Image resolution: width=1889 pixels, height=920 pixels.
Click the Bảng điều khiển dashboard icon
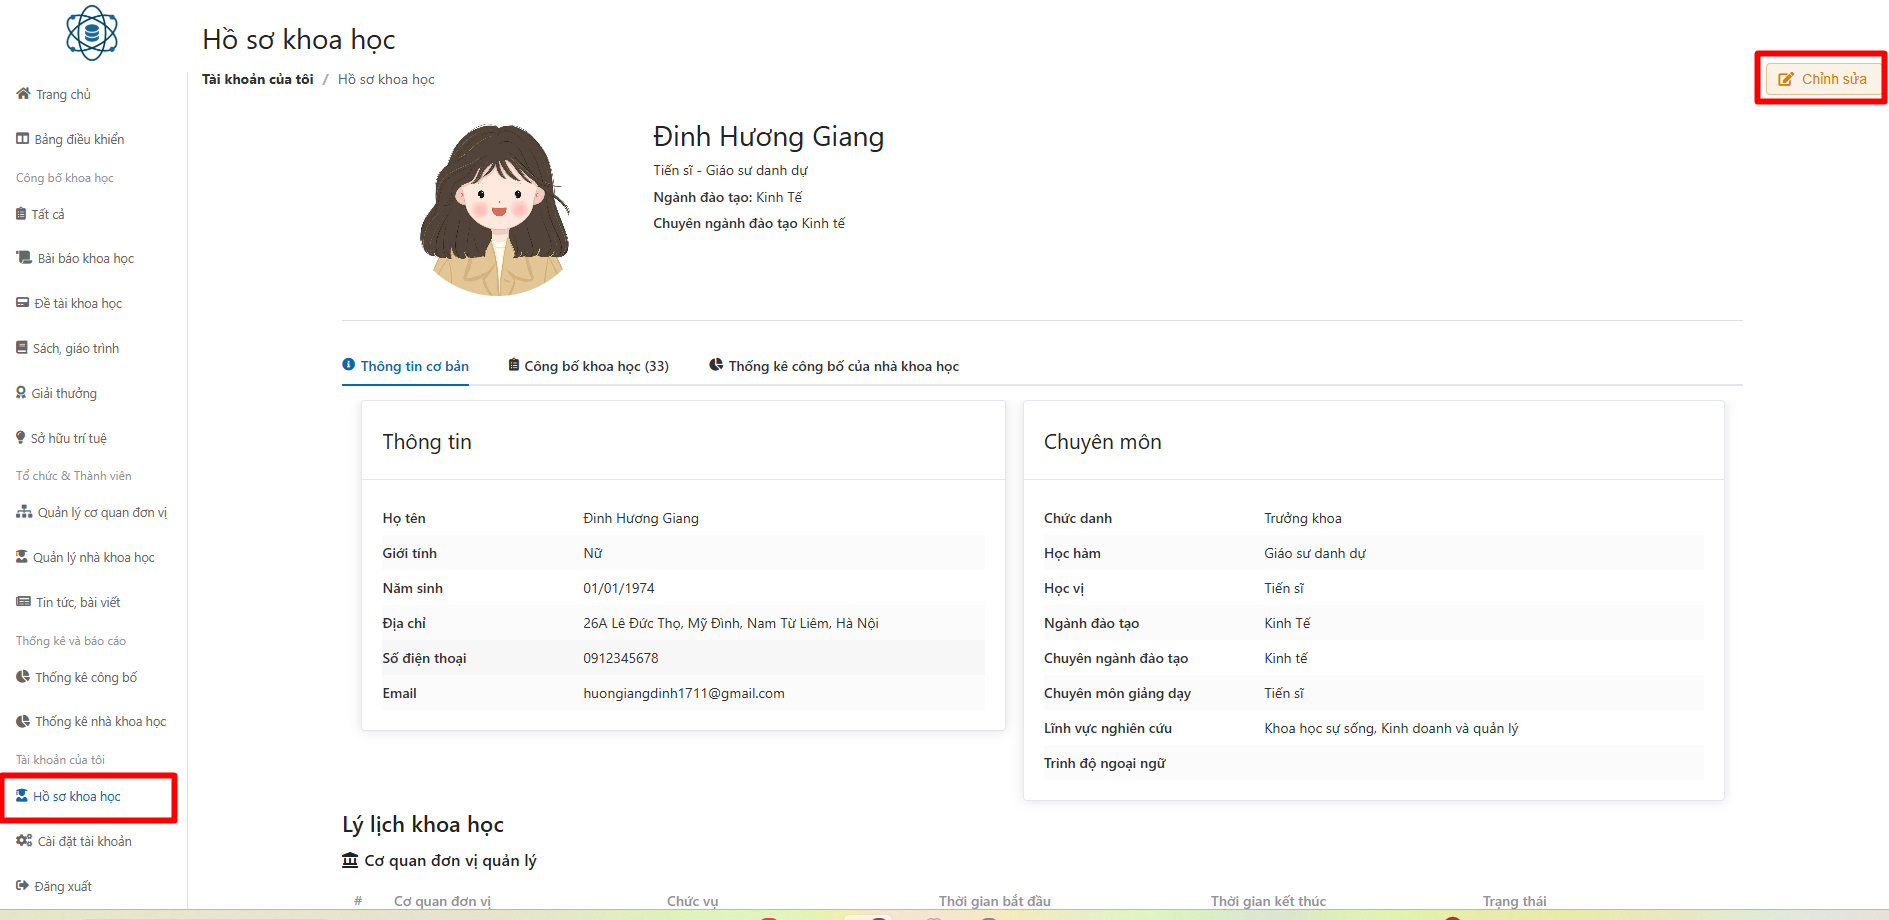(x=22, y=139)
